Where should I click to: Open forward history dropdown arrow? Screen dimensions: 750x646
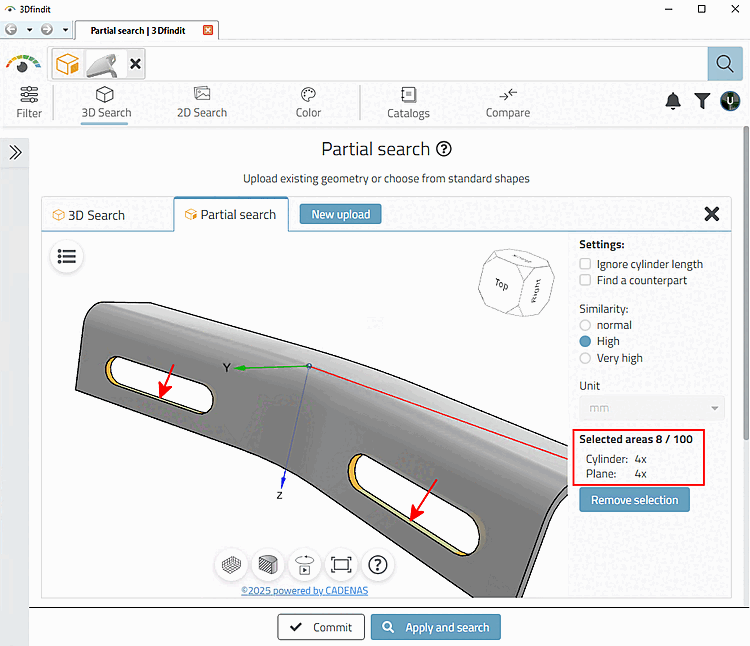(x=65, y=30)
